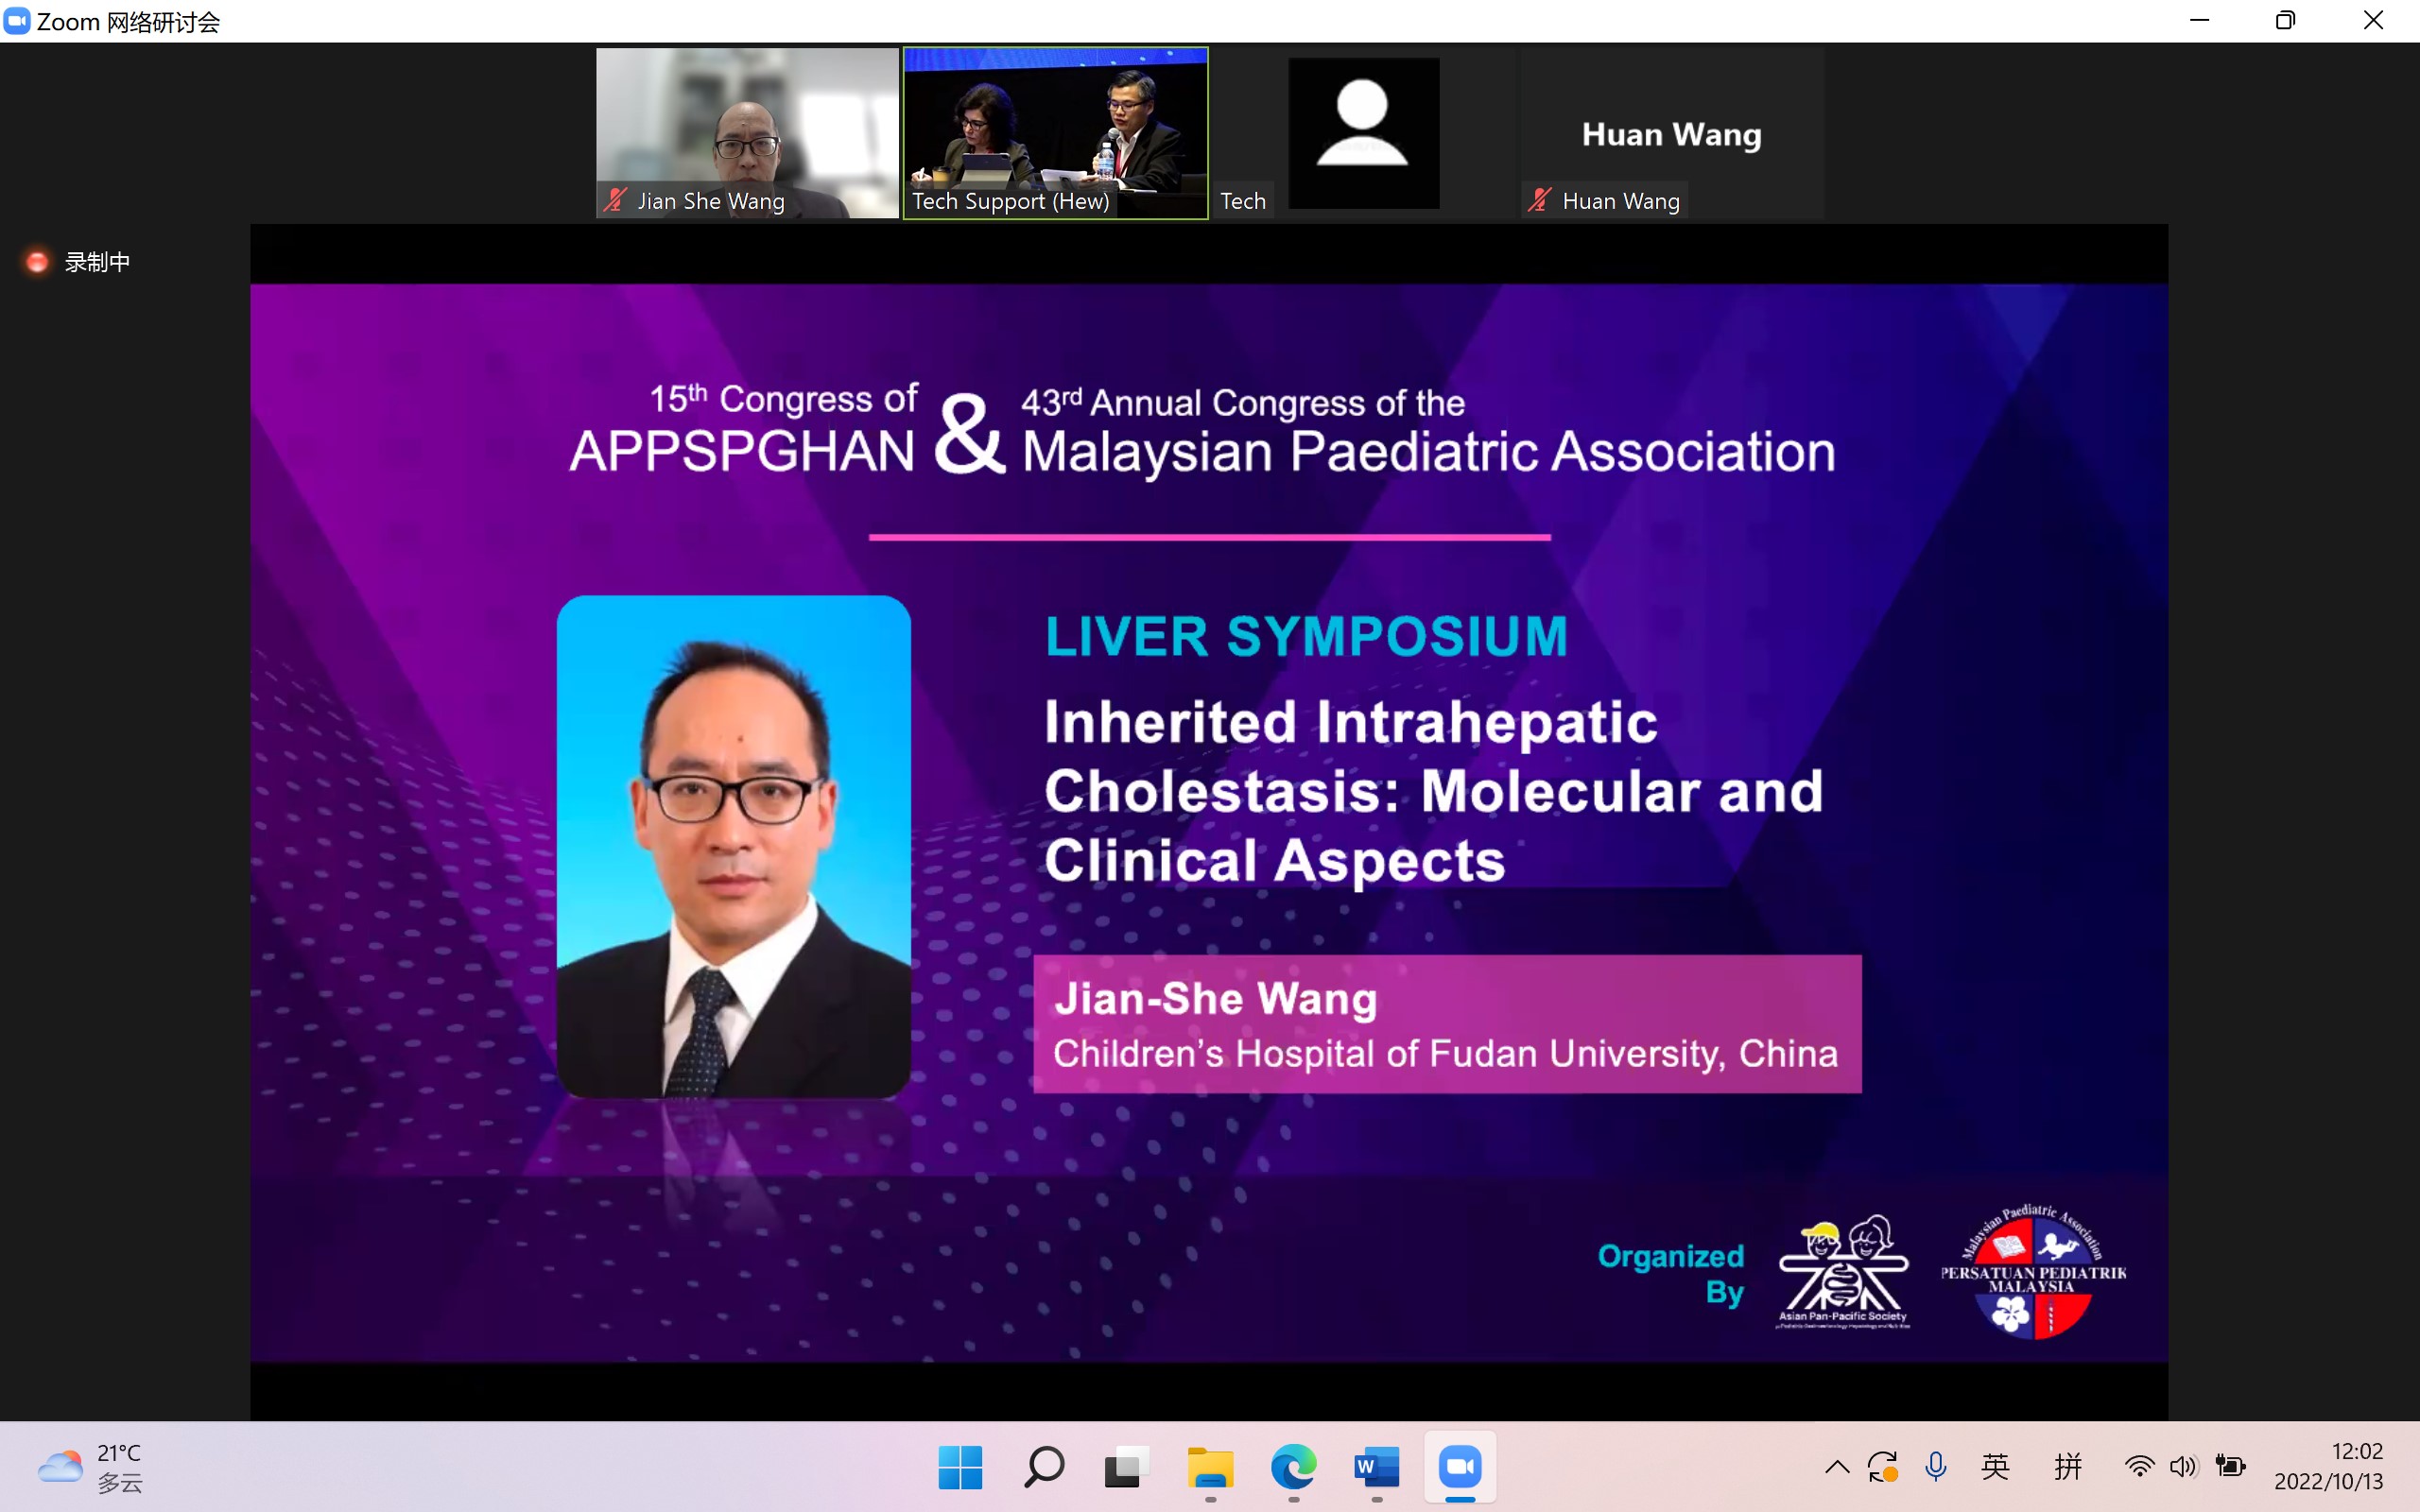
Task: Restore down the Zoom webinar window
Action: pyautogui.click(x=2285, y=21)
